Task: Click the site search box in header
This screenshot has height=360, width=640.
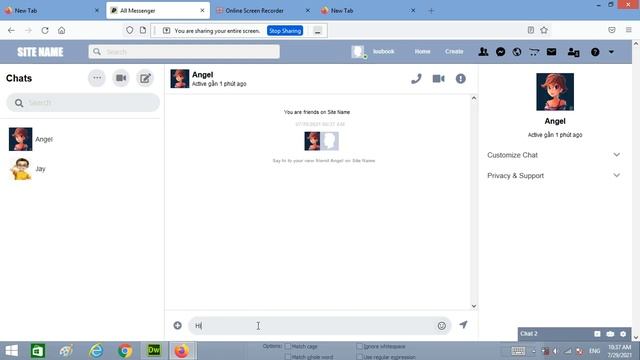Action: pyautogui.click(x=184, y=52)
